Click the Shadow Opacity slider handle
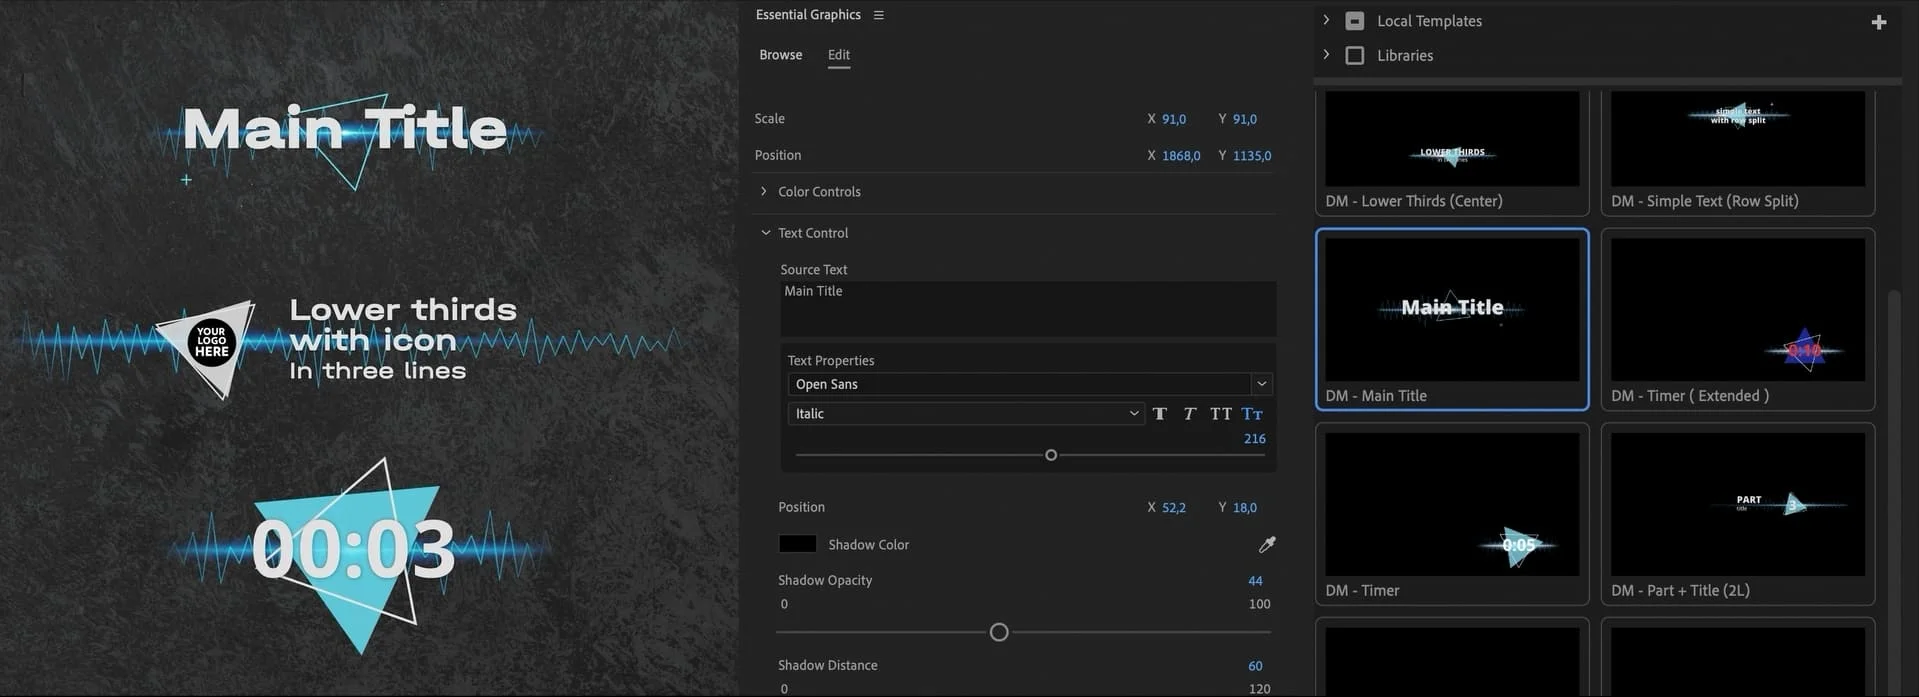1919x697 pixels. (x=999, y=632)
